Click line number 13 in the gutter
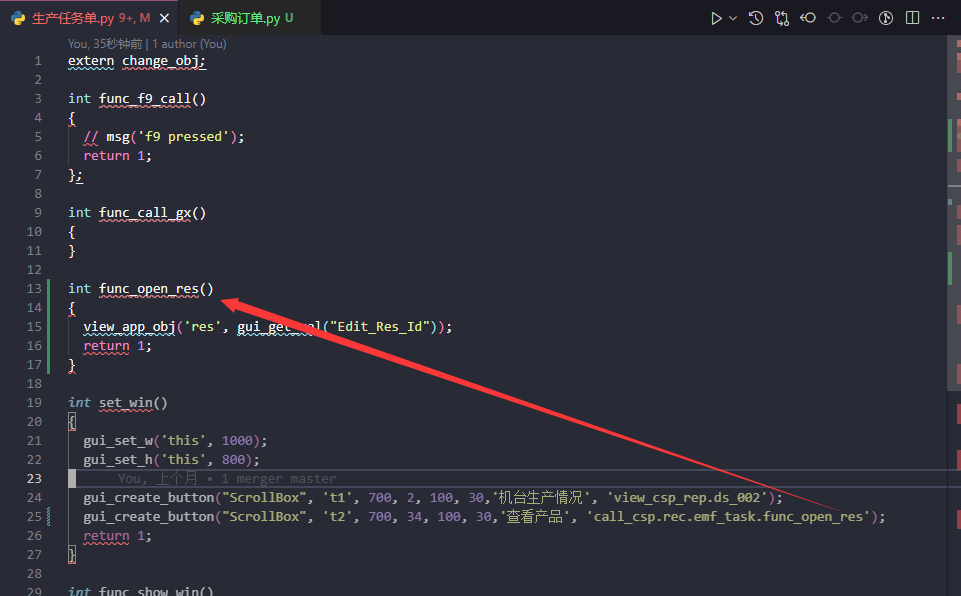Viewport: 961px width, 596px height. click(38, 289)
